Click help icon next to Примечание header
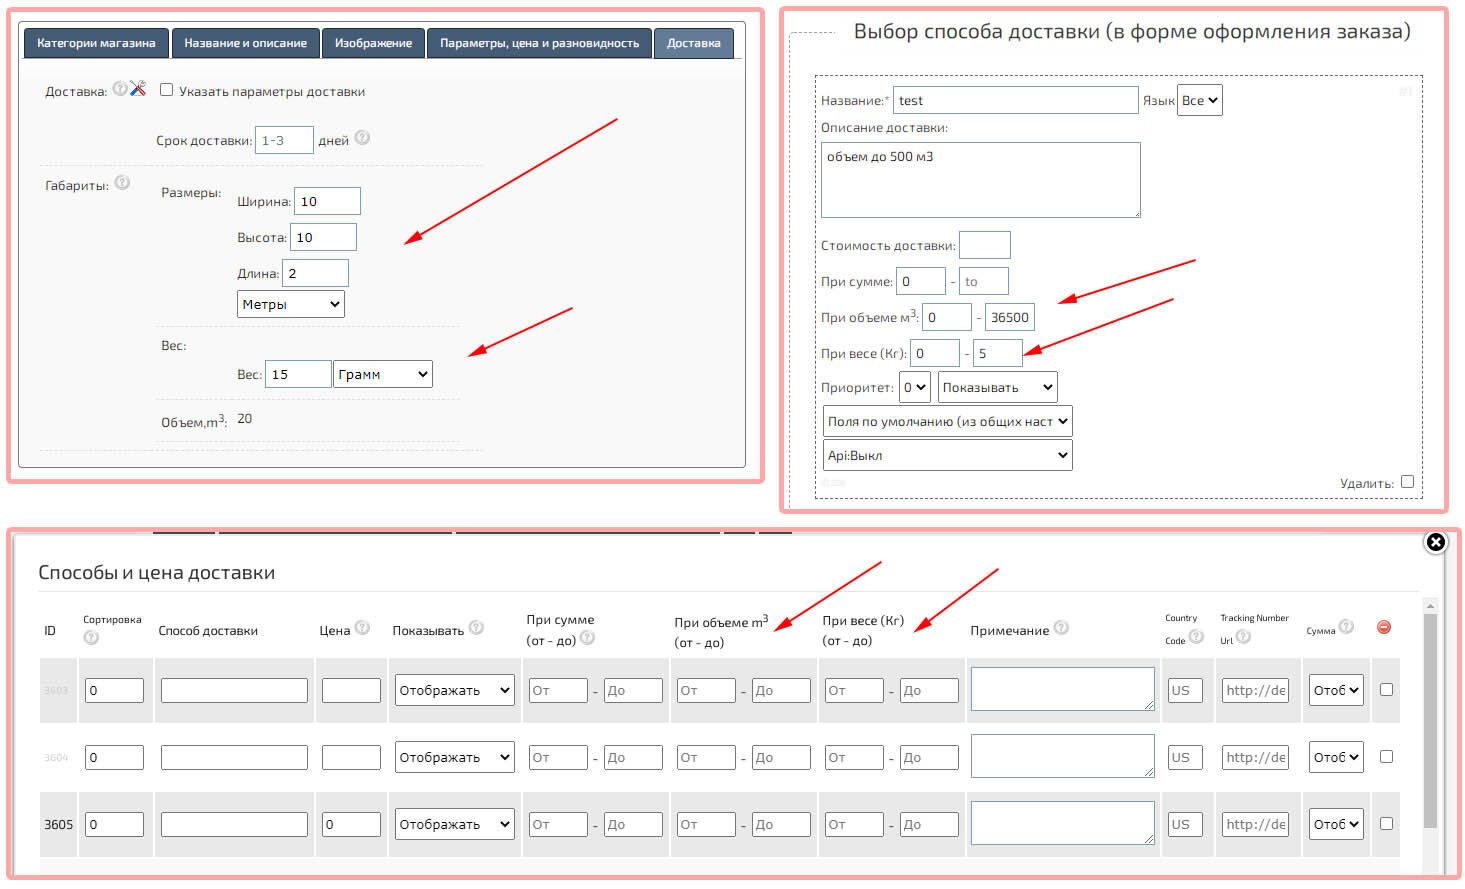Viewport: 1465px width, 889px height. pyautogui.click(x=1061, y=628)
